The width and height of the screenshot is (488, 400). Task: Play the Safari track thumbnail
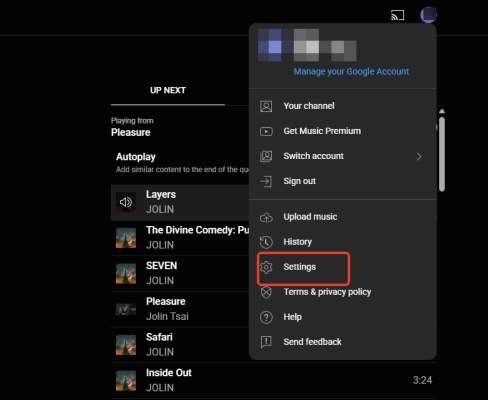[x=126, y=345]
